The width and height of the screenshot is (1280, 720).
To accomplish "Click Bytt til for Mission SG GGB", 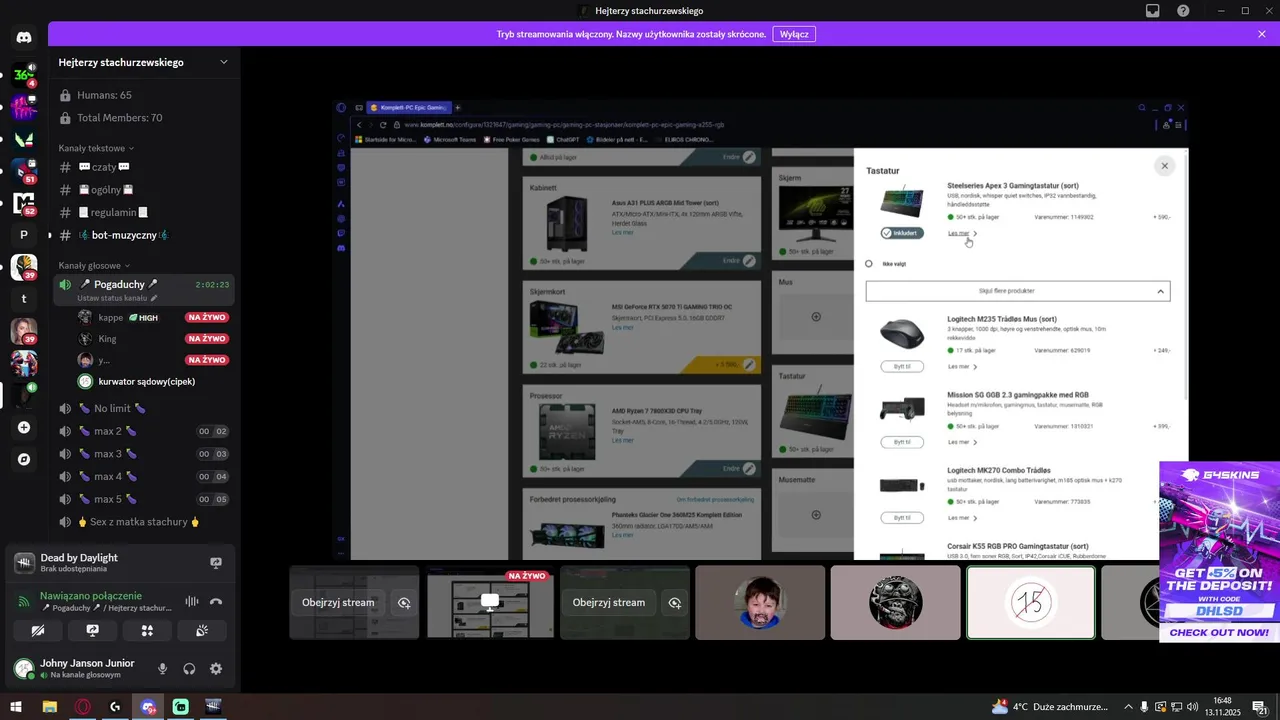I will point(902,441).
